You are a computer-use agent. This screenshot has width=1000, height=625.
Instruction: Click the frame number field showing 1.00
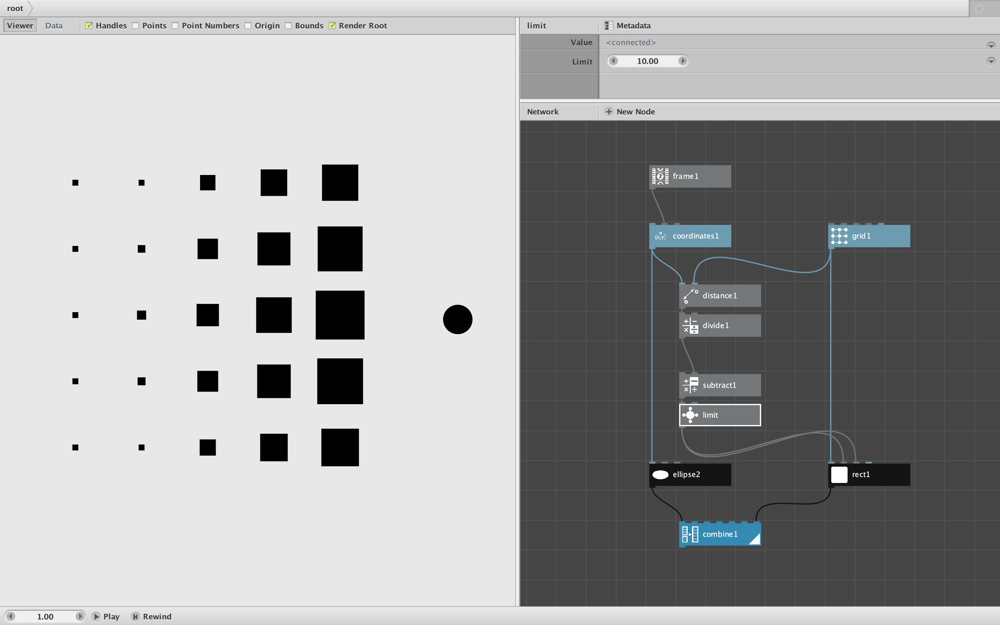pyautogui.click(x=45, y=617)
